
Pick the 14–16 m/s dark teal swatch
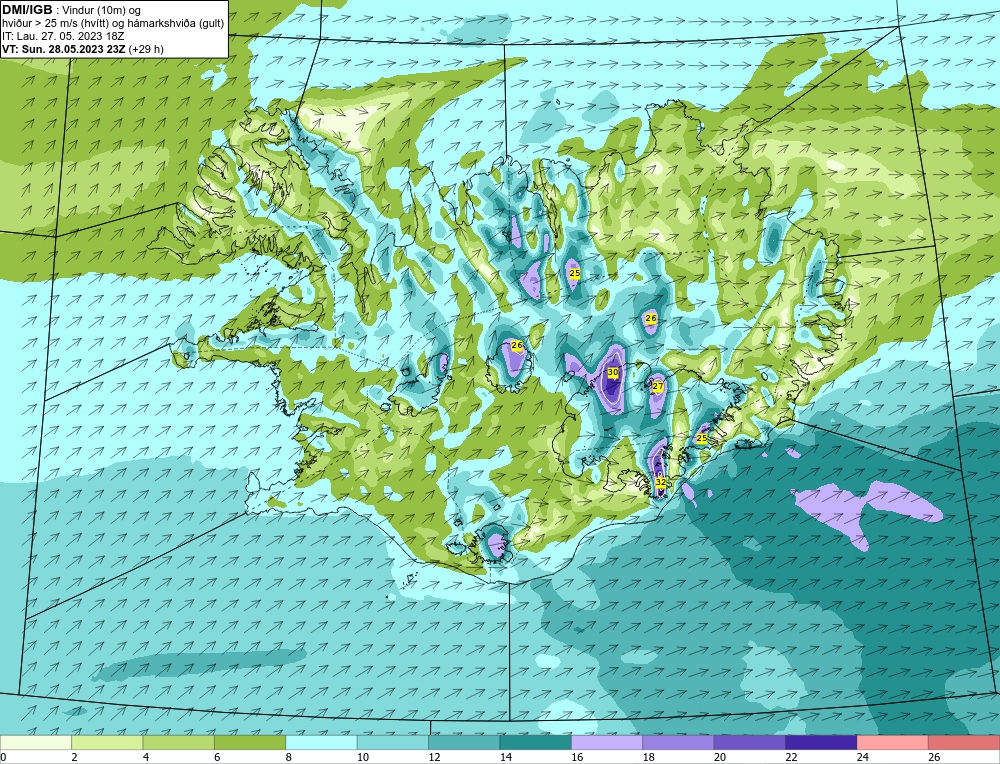coord(536,742)
